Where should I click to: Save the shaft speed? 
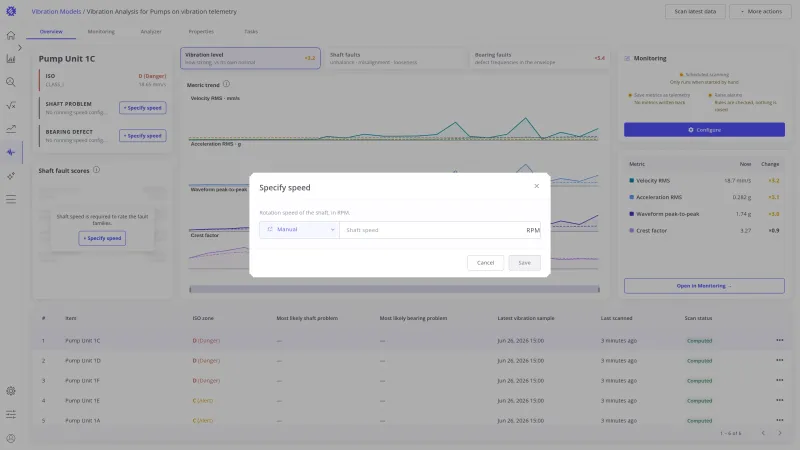coord(524,263)
